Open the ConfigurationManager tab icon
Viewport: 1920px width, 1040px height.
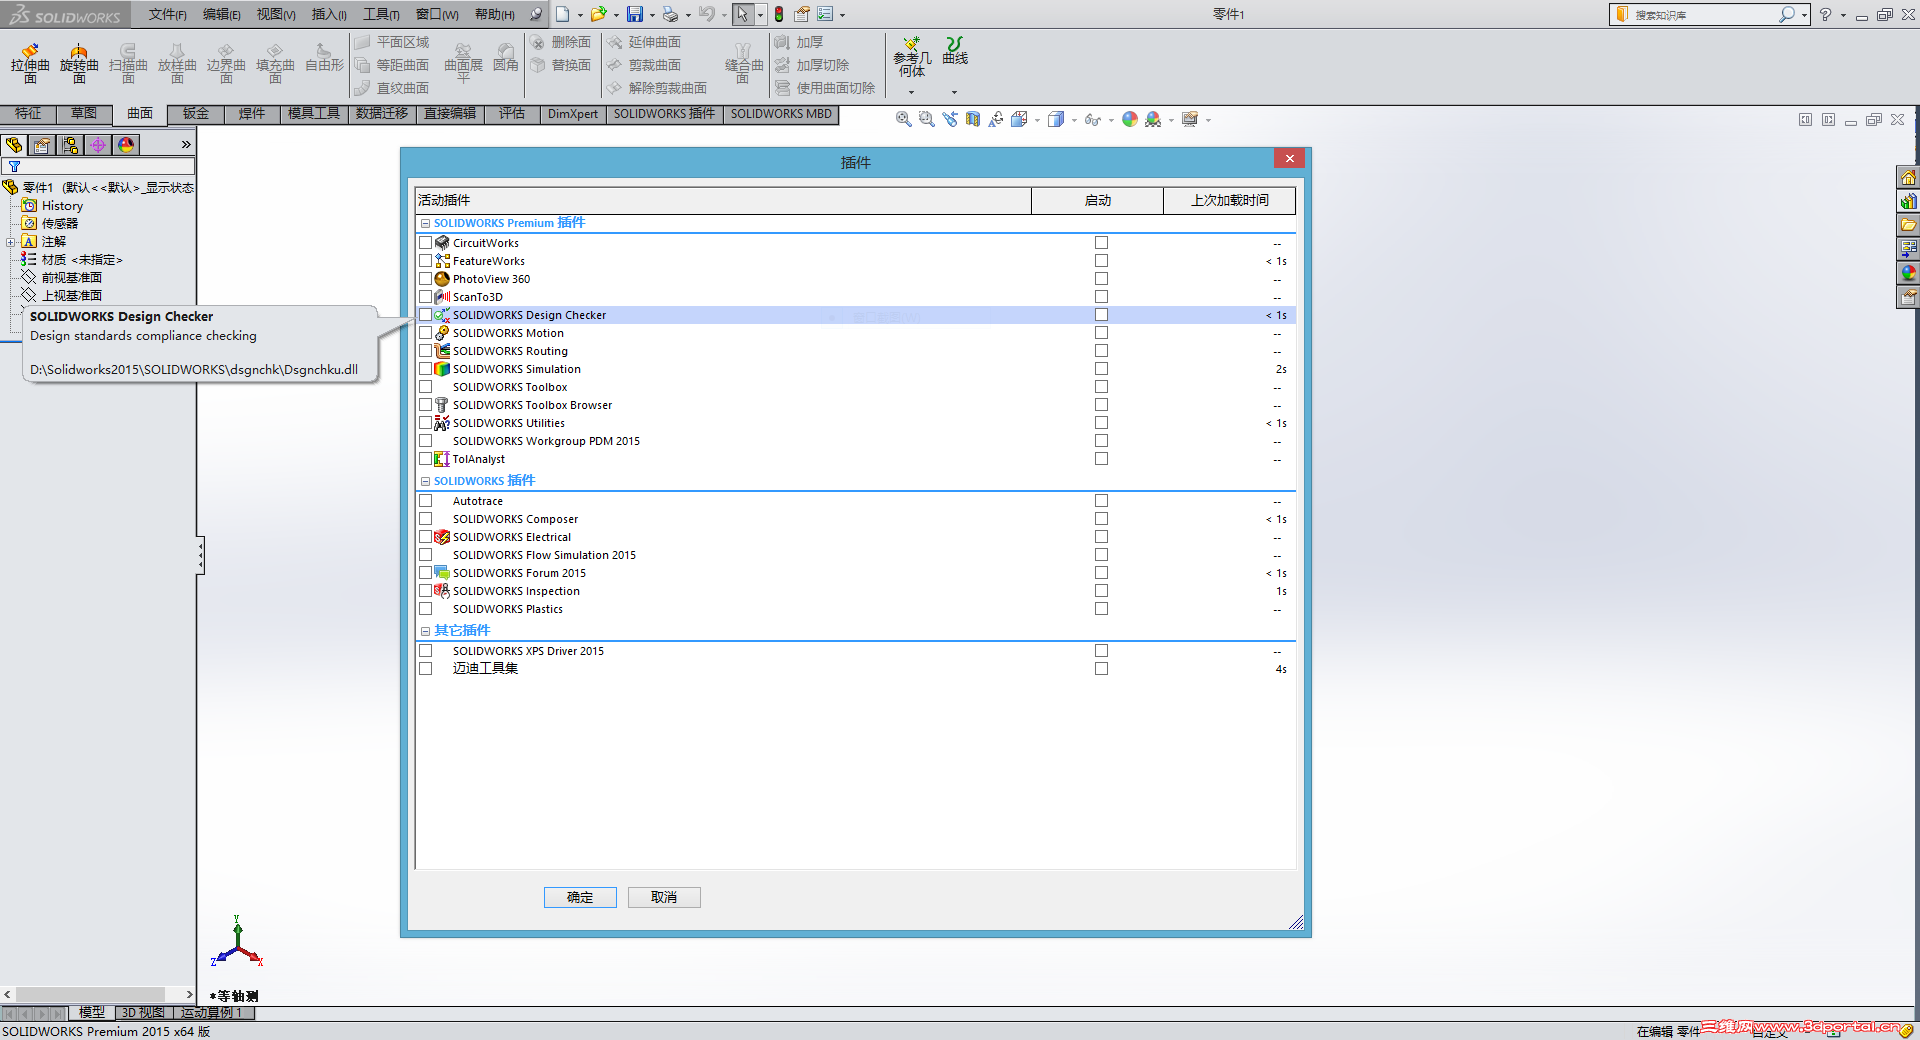70,145
